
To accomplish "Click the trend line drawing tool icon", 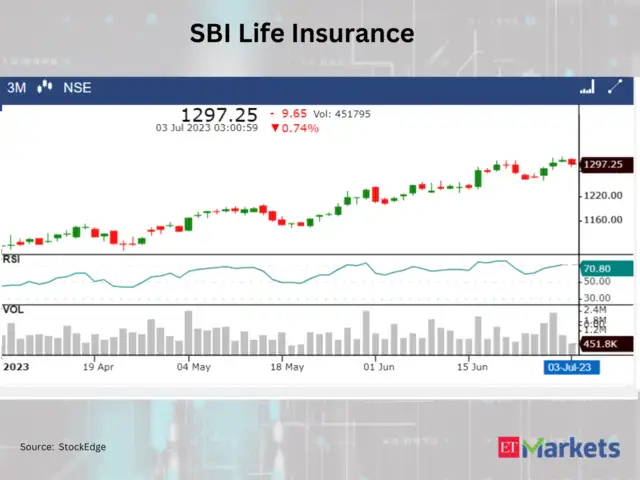I will tap(615, 86).
